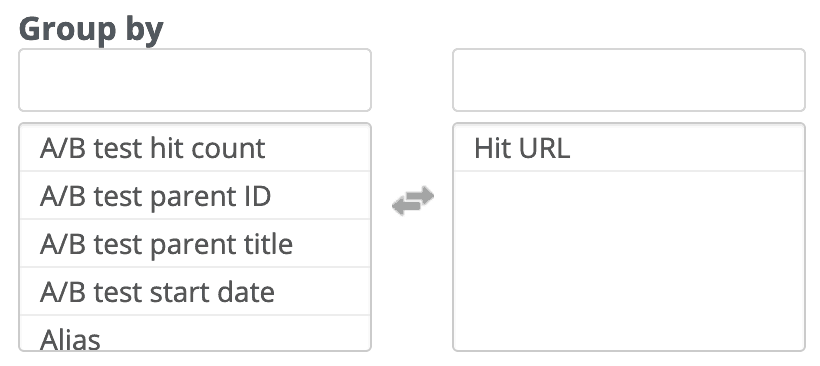Screen dimensions: 820x366
Task: Select the partially visible 'Alias' item
Action: [x=195, y=333]
